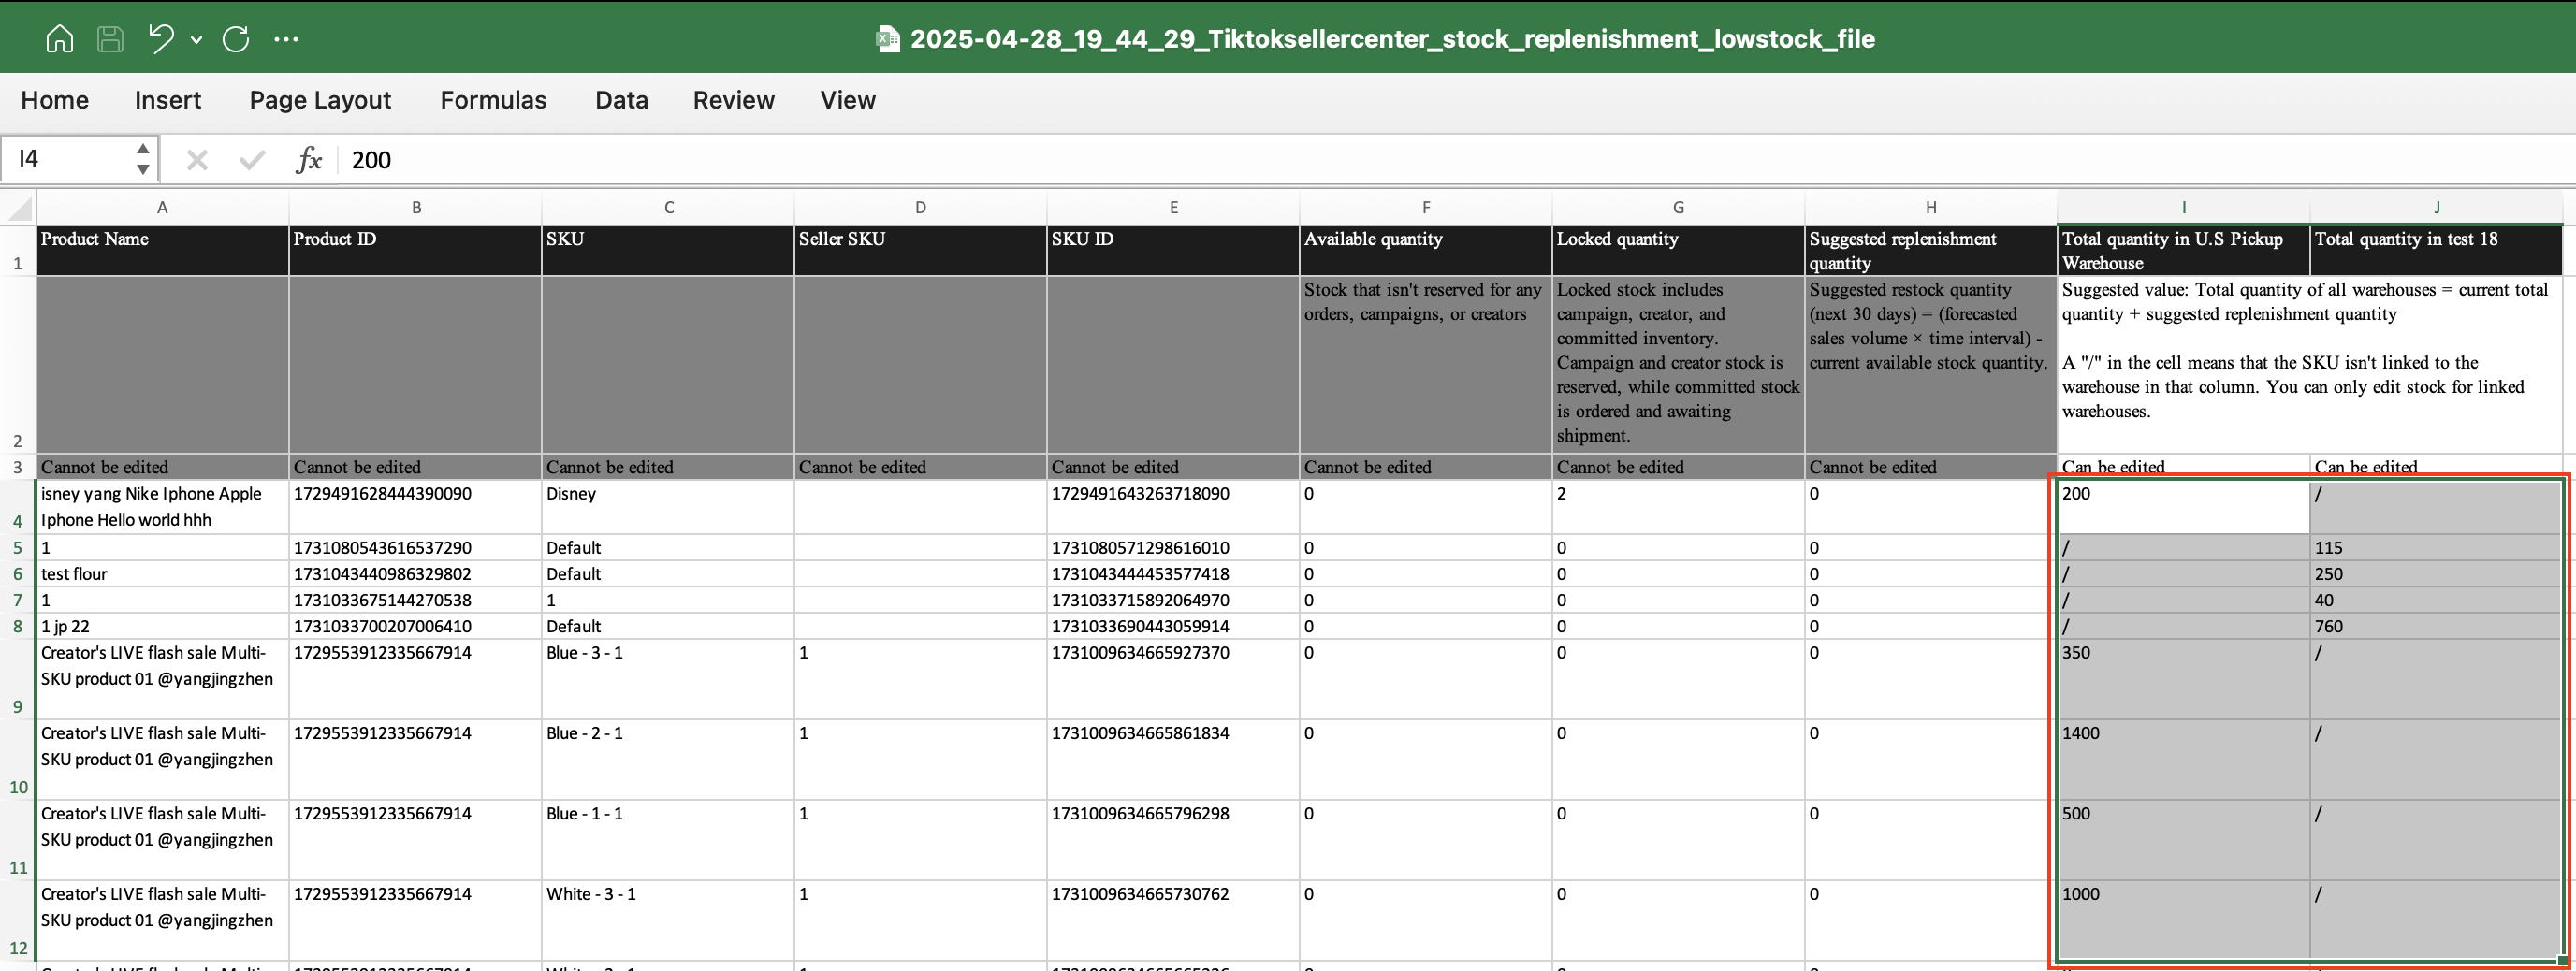The image size is (2576, 971).
Task: Click the Excel file icon beside title
Action: click(x=887, y=39)
